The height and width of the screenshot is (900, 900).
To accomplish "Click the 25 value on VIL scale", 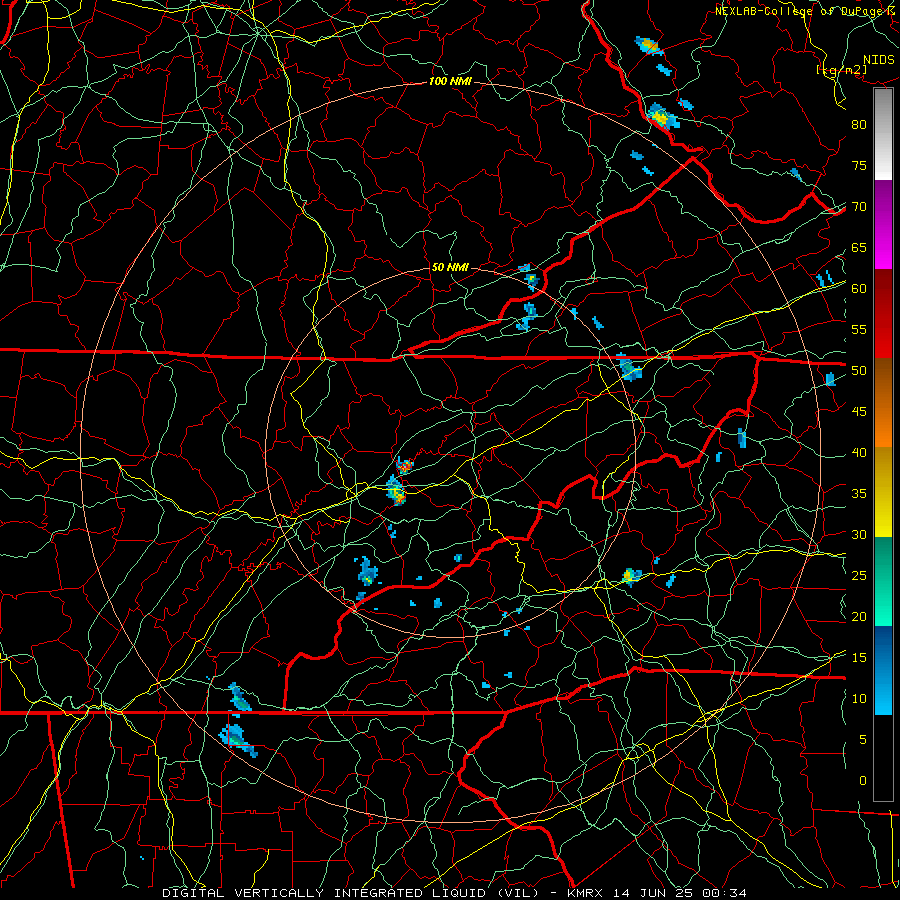I will pyautogui.click(x=859, y=576).
